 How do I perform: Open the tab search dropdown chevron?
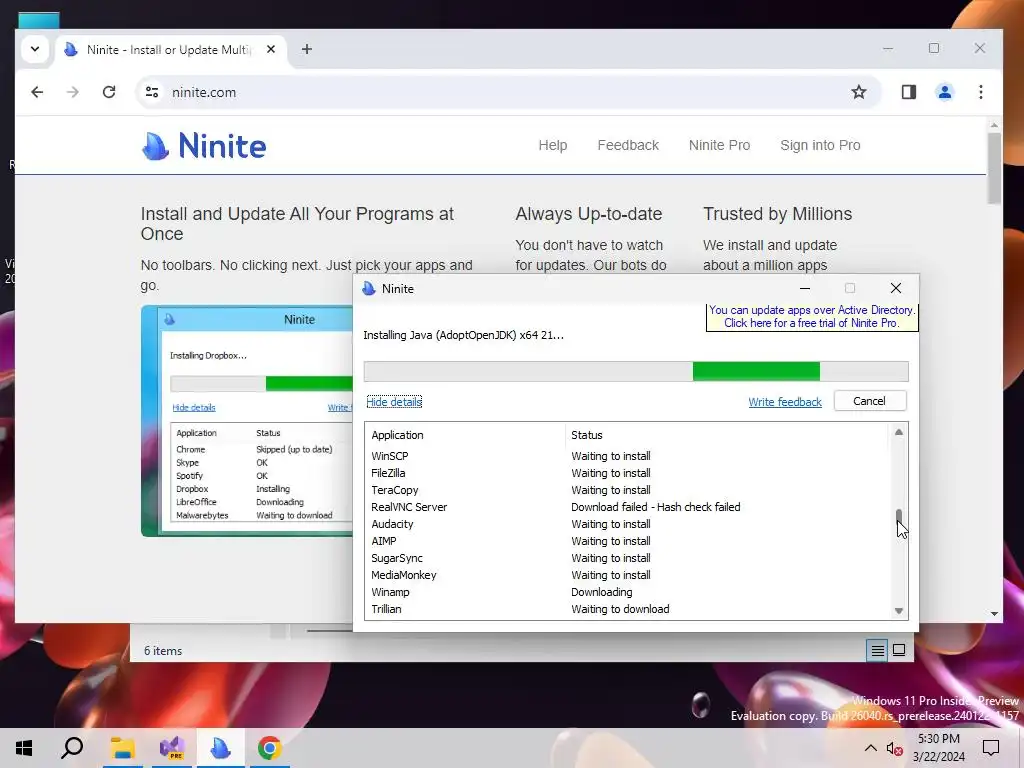click(35, 49)
